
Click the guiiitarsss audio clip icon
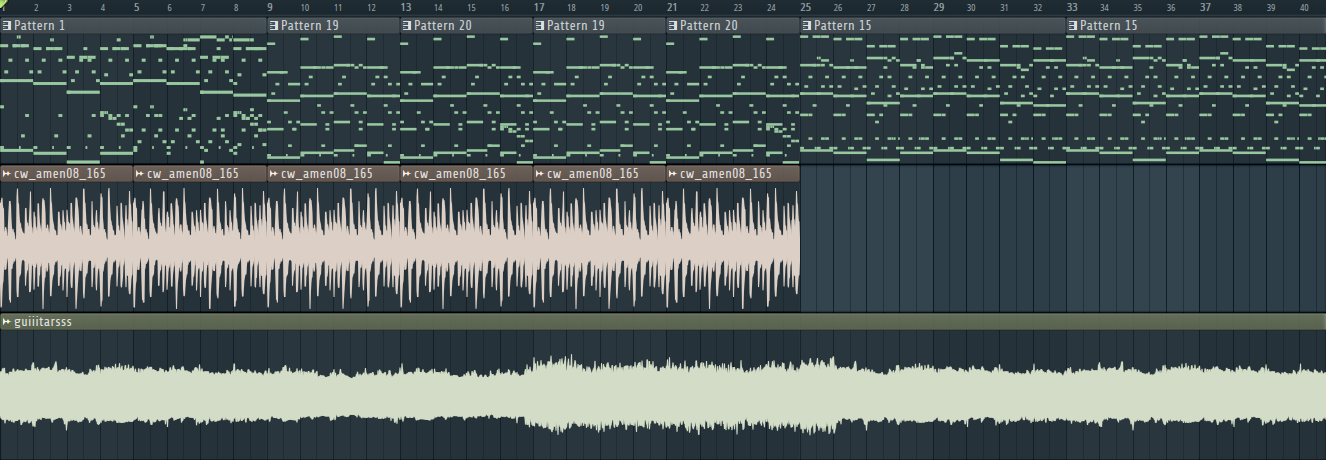pyautogui.click(x=7, y=322)
